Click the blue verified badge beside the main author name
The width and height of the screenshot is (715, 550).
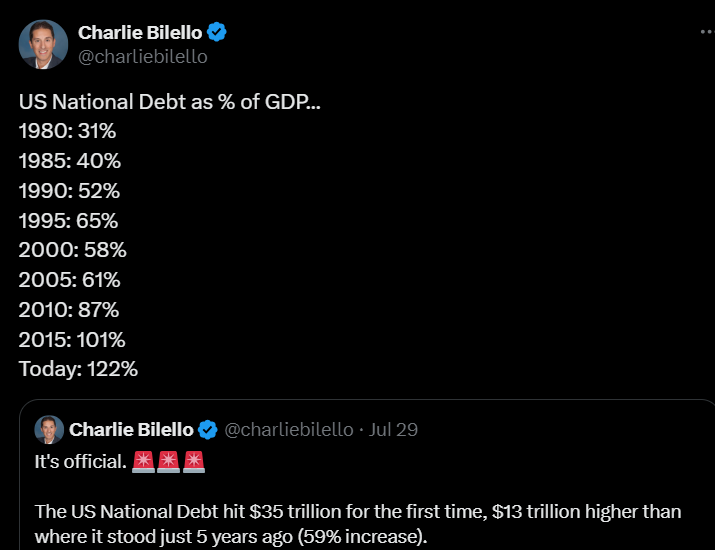coord(217,33)
